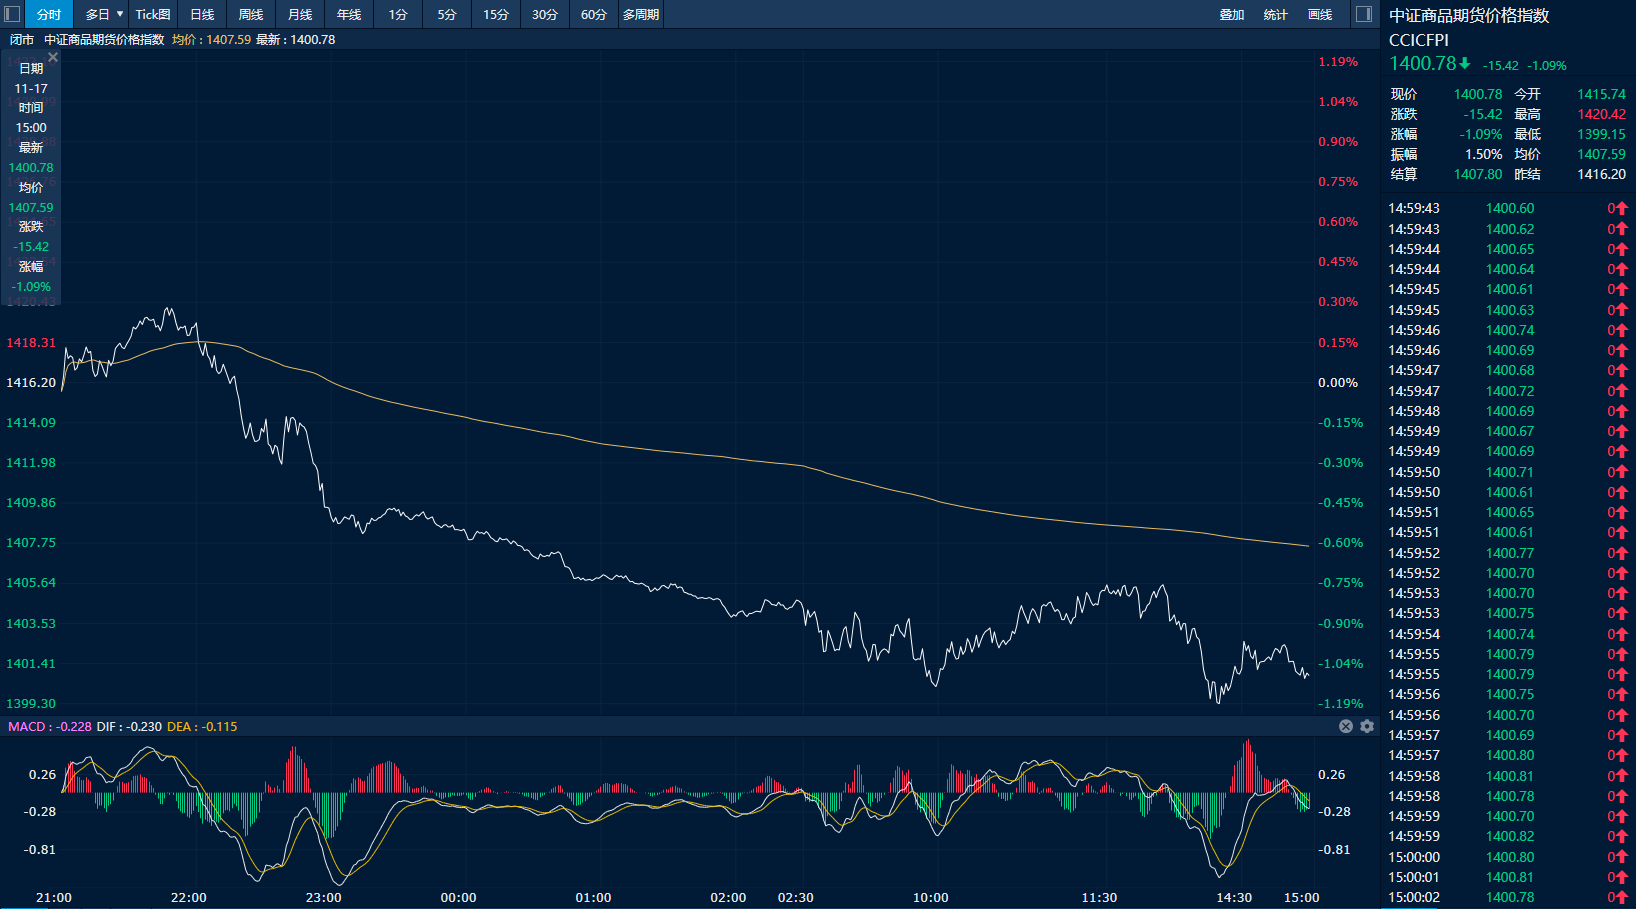Click the 1.19% top percent axis label

pyautogui.click(x=1338, y=62)
